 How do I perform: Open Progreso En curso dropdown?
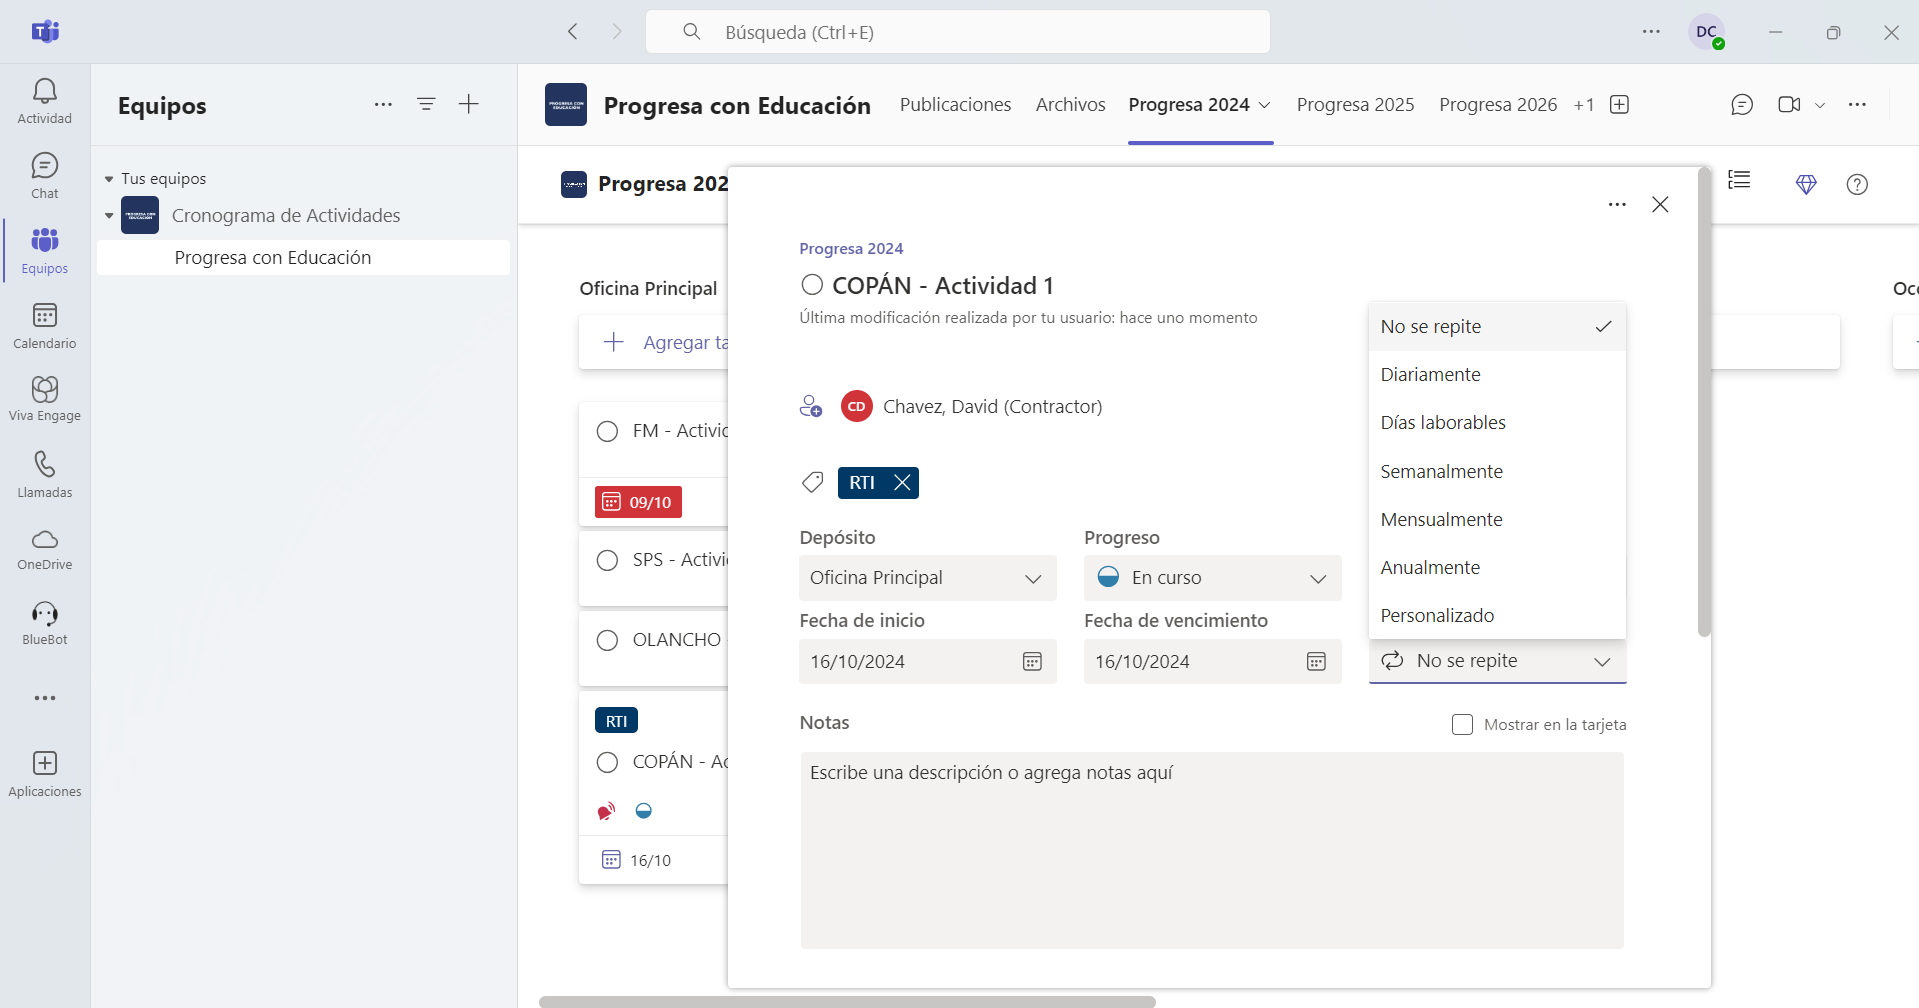(1212, 578)
